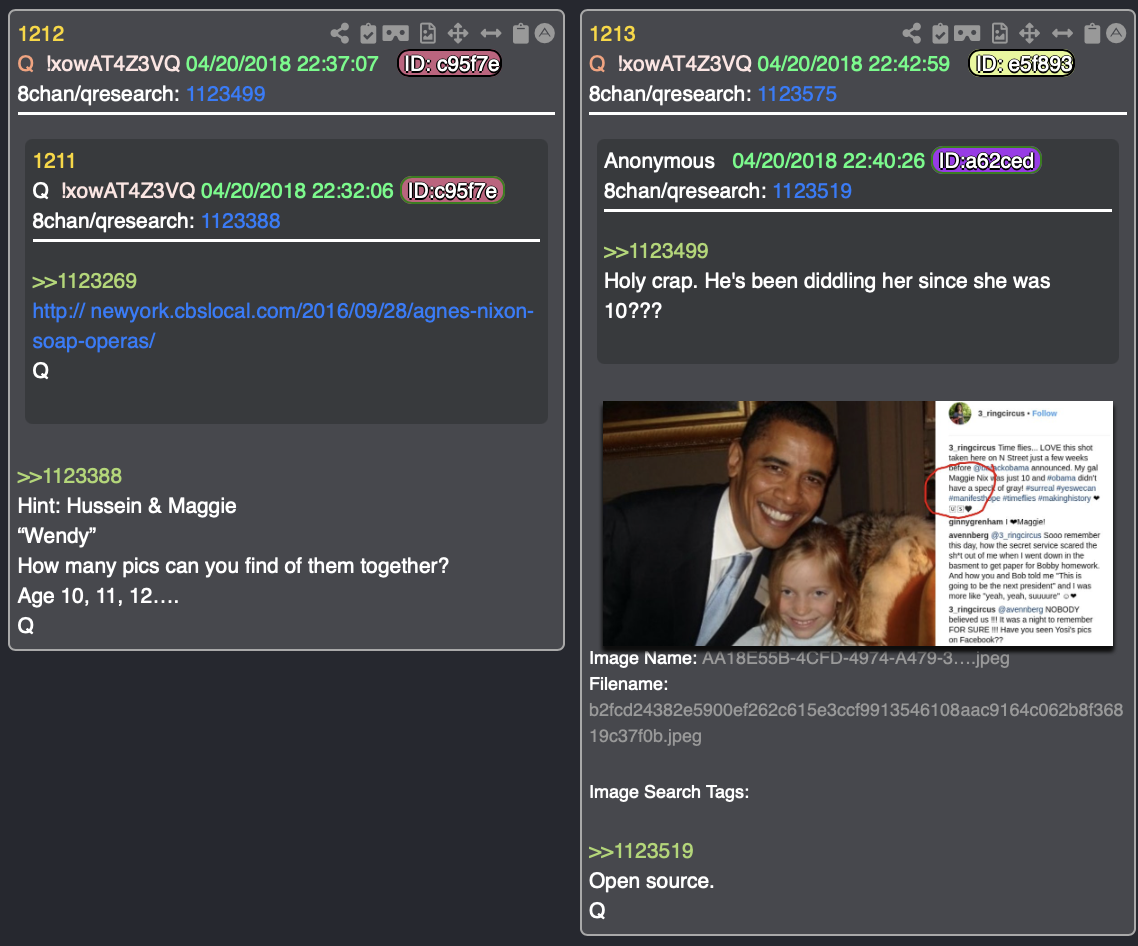
Task: Click the four-way move arrows on post 1213
Action: 1029,33
